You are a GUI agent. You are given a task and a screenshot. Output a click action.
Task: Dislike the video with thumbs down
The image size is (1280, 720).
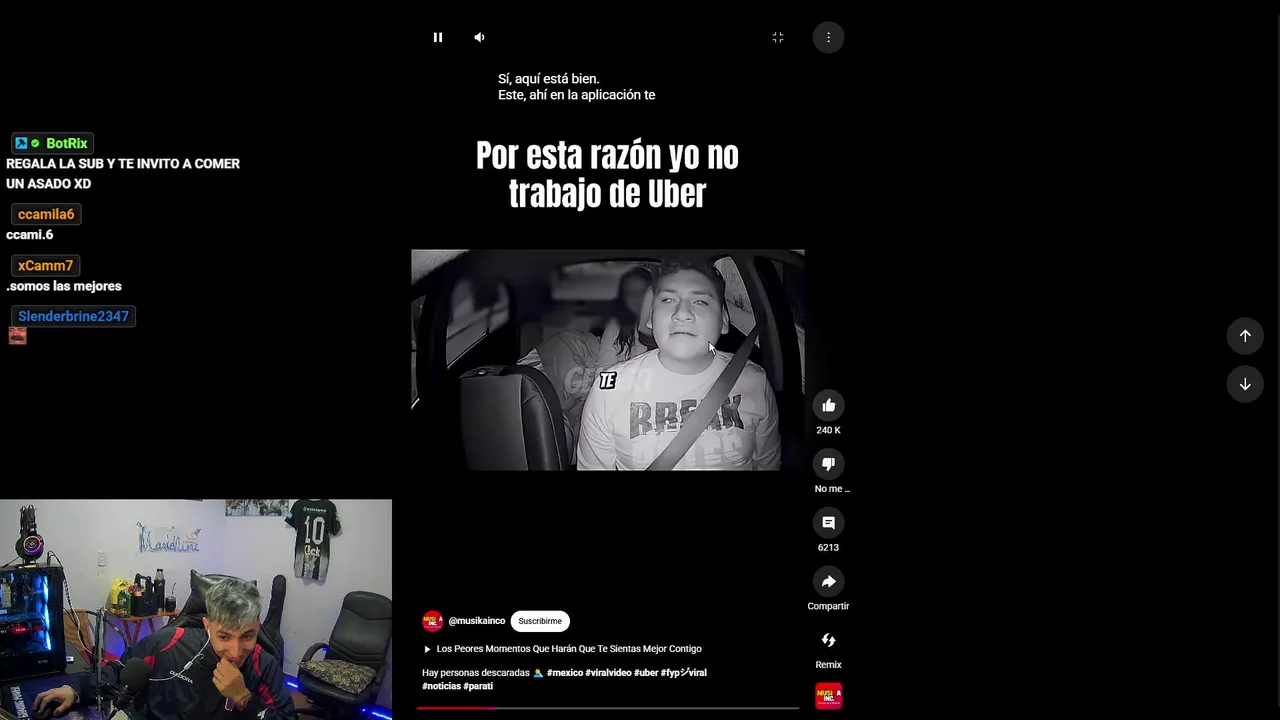(828, 464)
